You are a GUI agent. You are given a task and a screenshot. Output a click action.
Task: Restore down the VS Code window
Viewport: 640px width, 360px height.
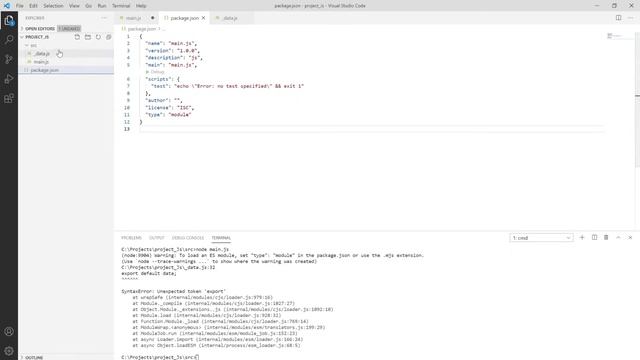pos(614,6)
